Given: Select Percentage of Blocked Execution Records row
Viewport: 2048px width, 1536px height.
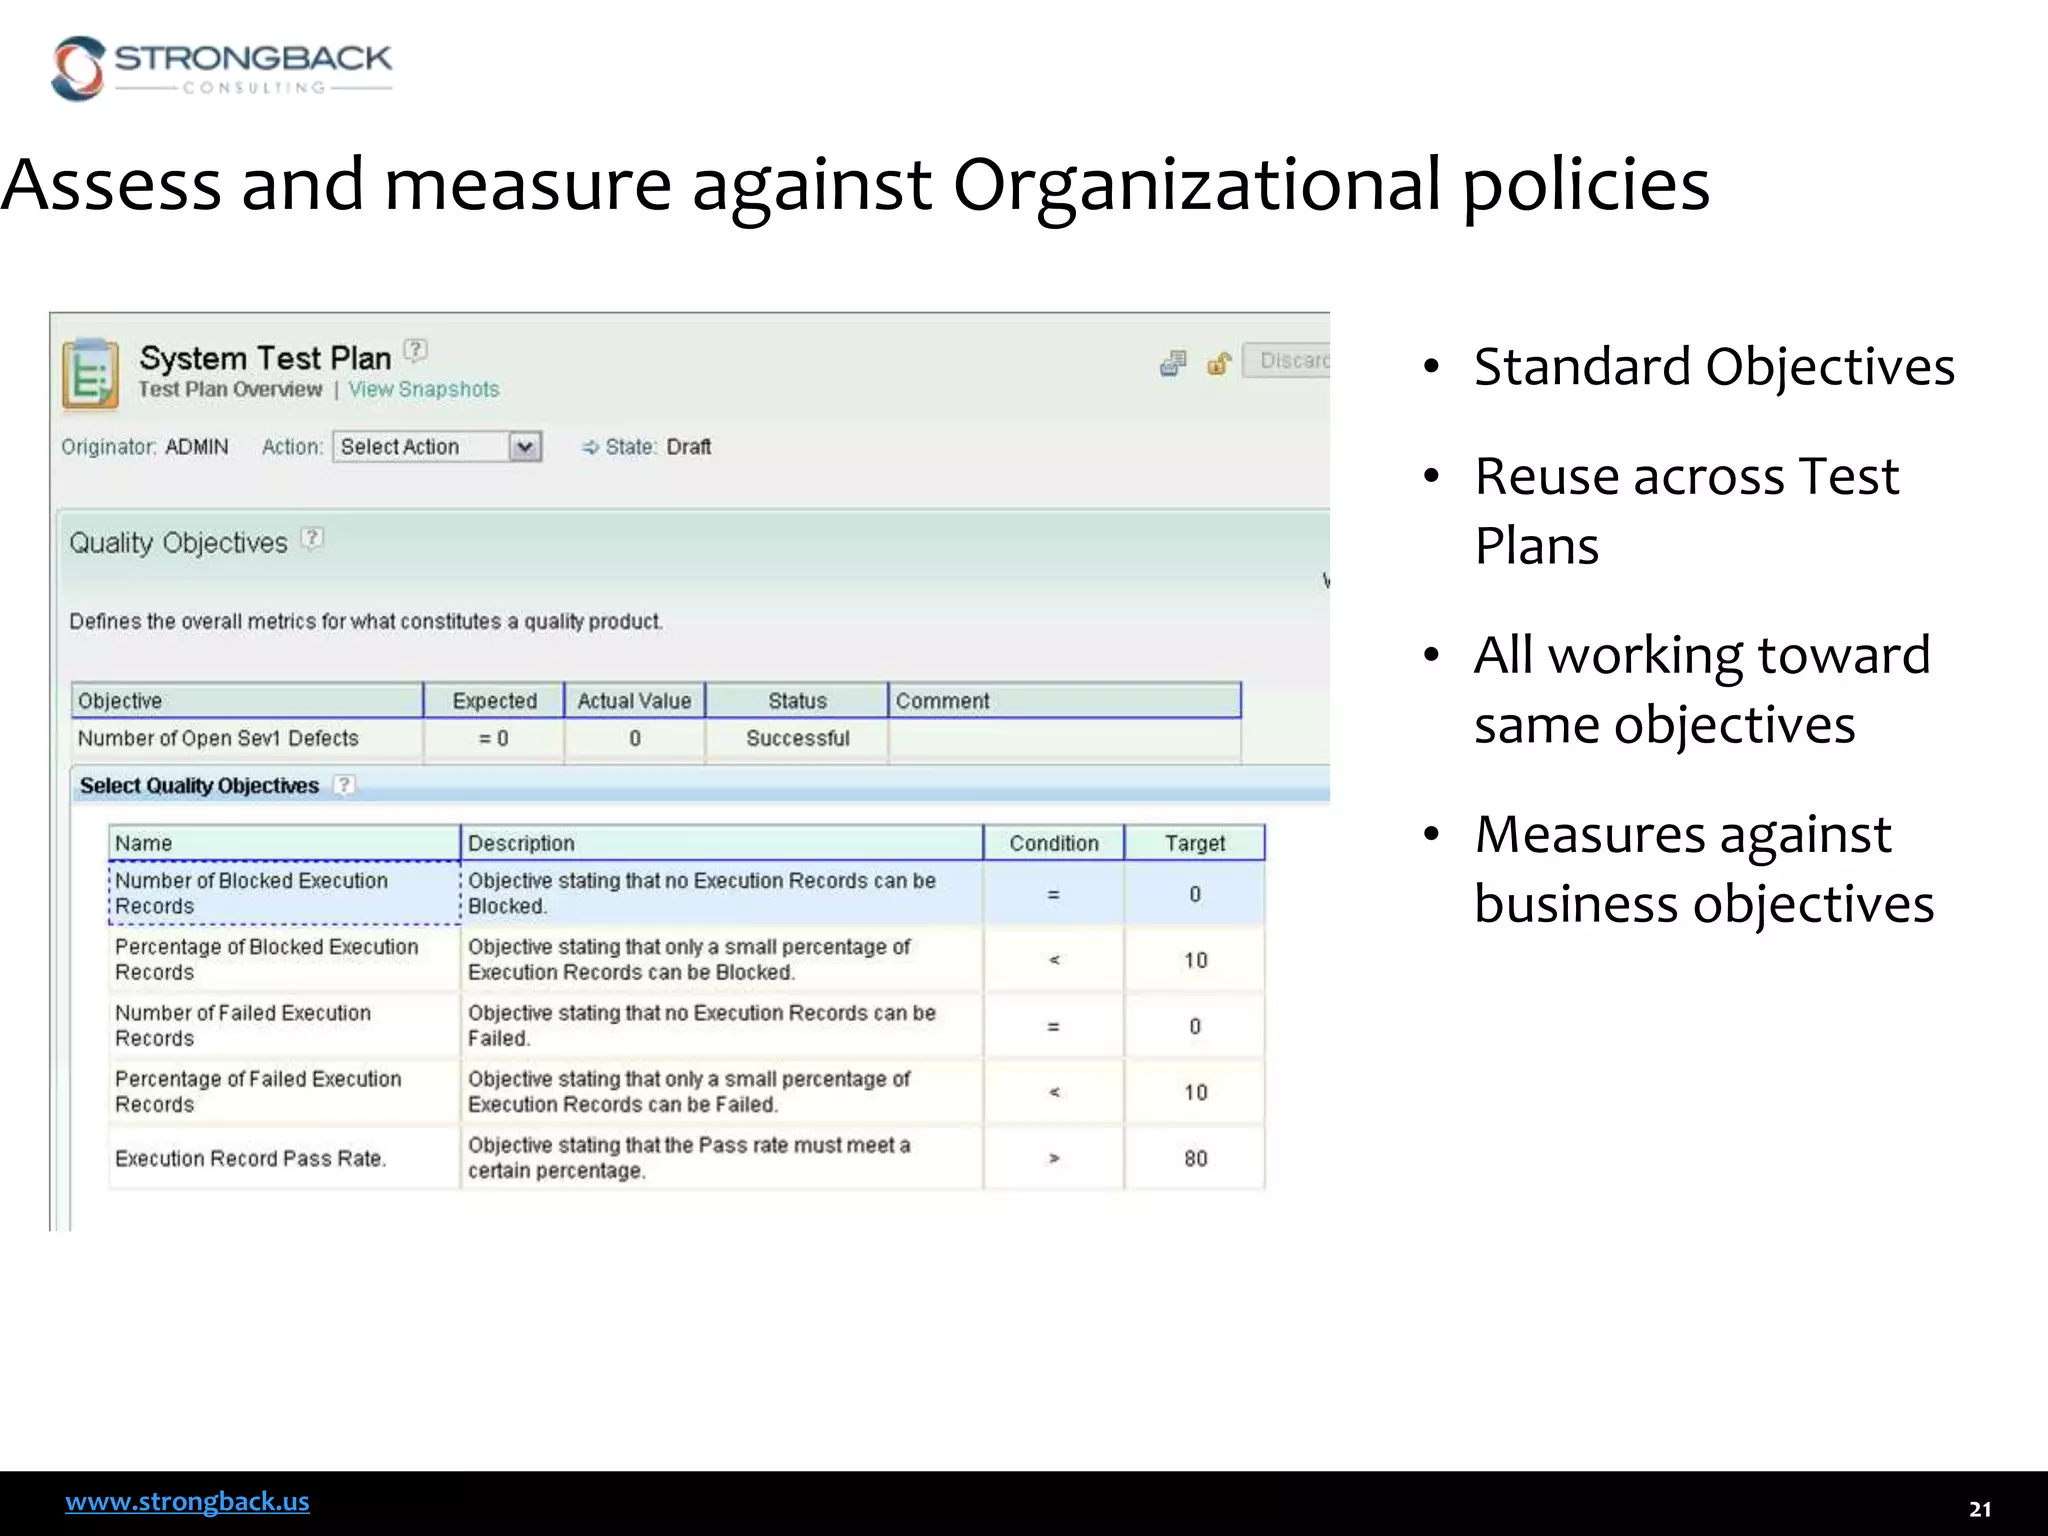Looking at the screenshot, I should pos(687,959).
